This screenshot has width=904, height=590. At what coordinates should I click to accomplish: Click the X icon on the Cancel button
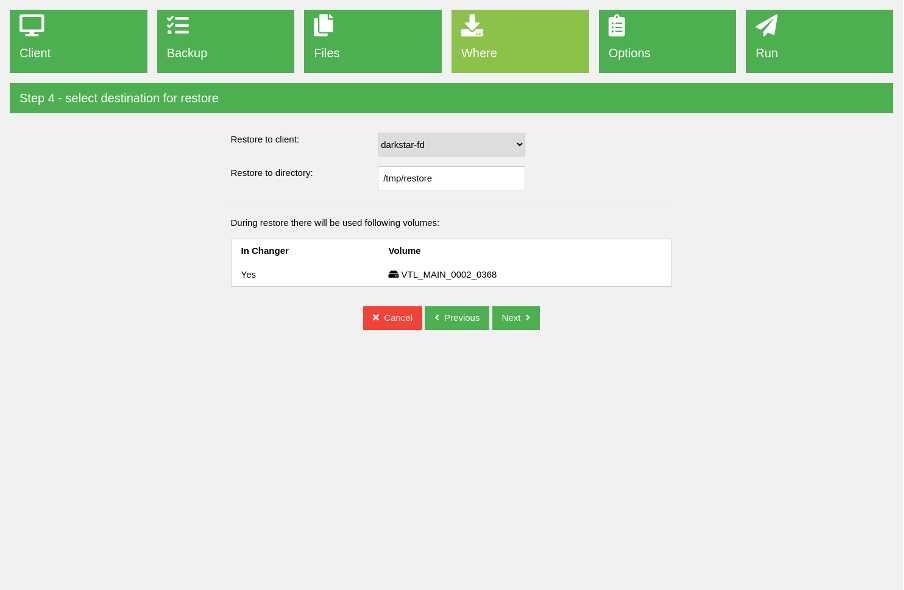(376, 318)
